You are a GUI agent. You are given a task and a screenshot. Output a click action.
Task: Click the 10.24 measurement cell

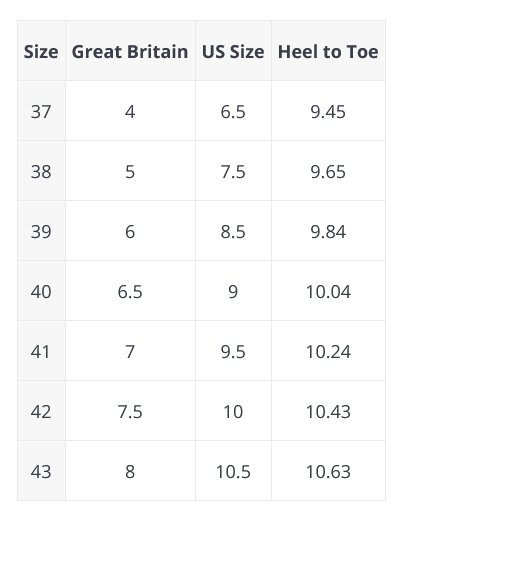328,351
